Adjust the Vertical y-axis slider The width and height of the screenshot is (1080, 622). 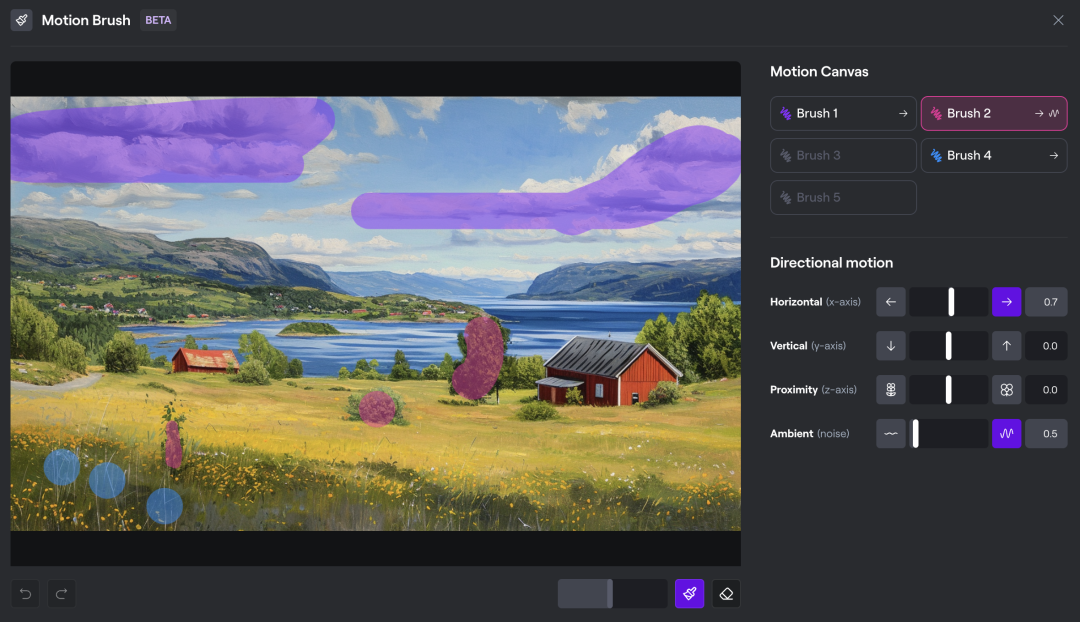pyautogui.click(x=948, y=346)
